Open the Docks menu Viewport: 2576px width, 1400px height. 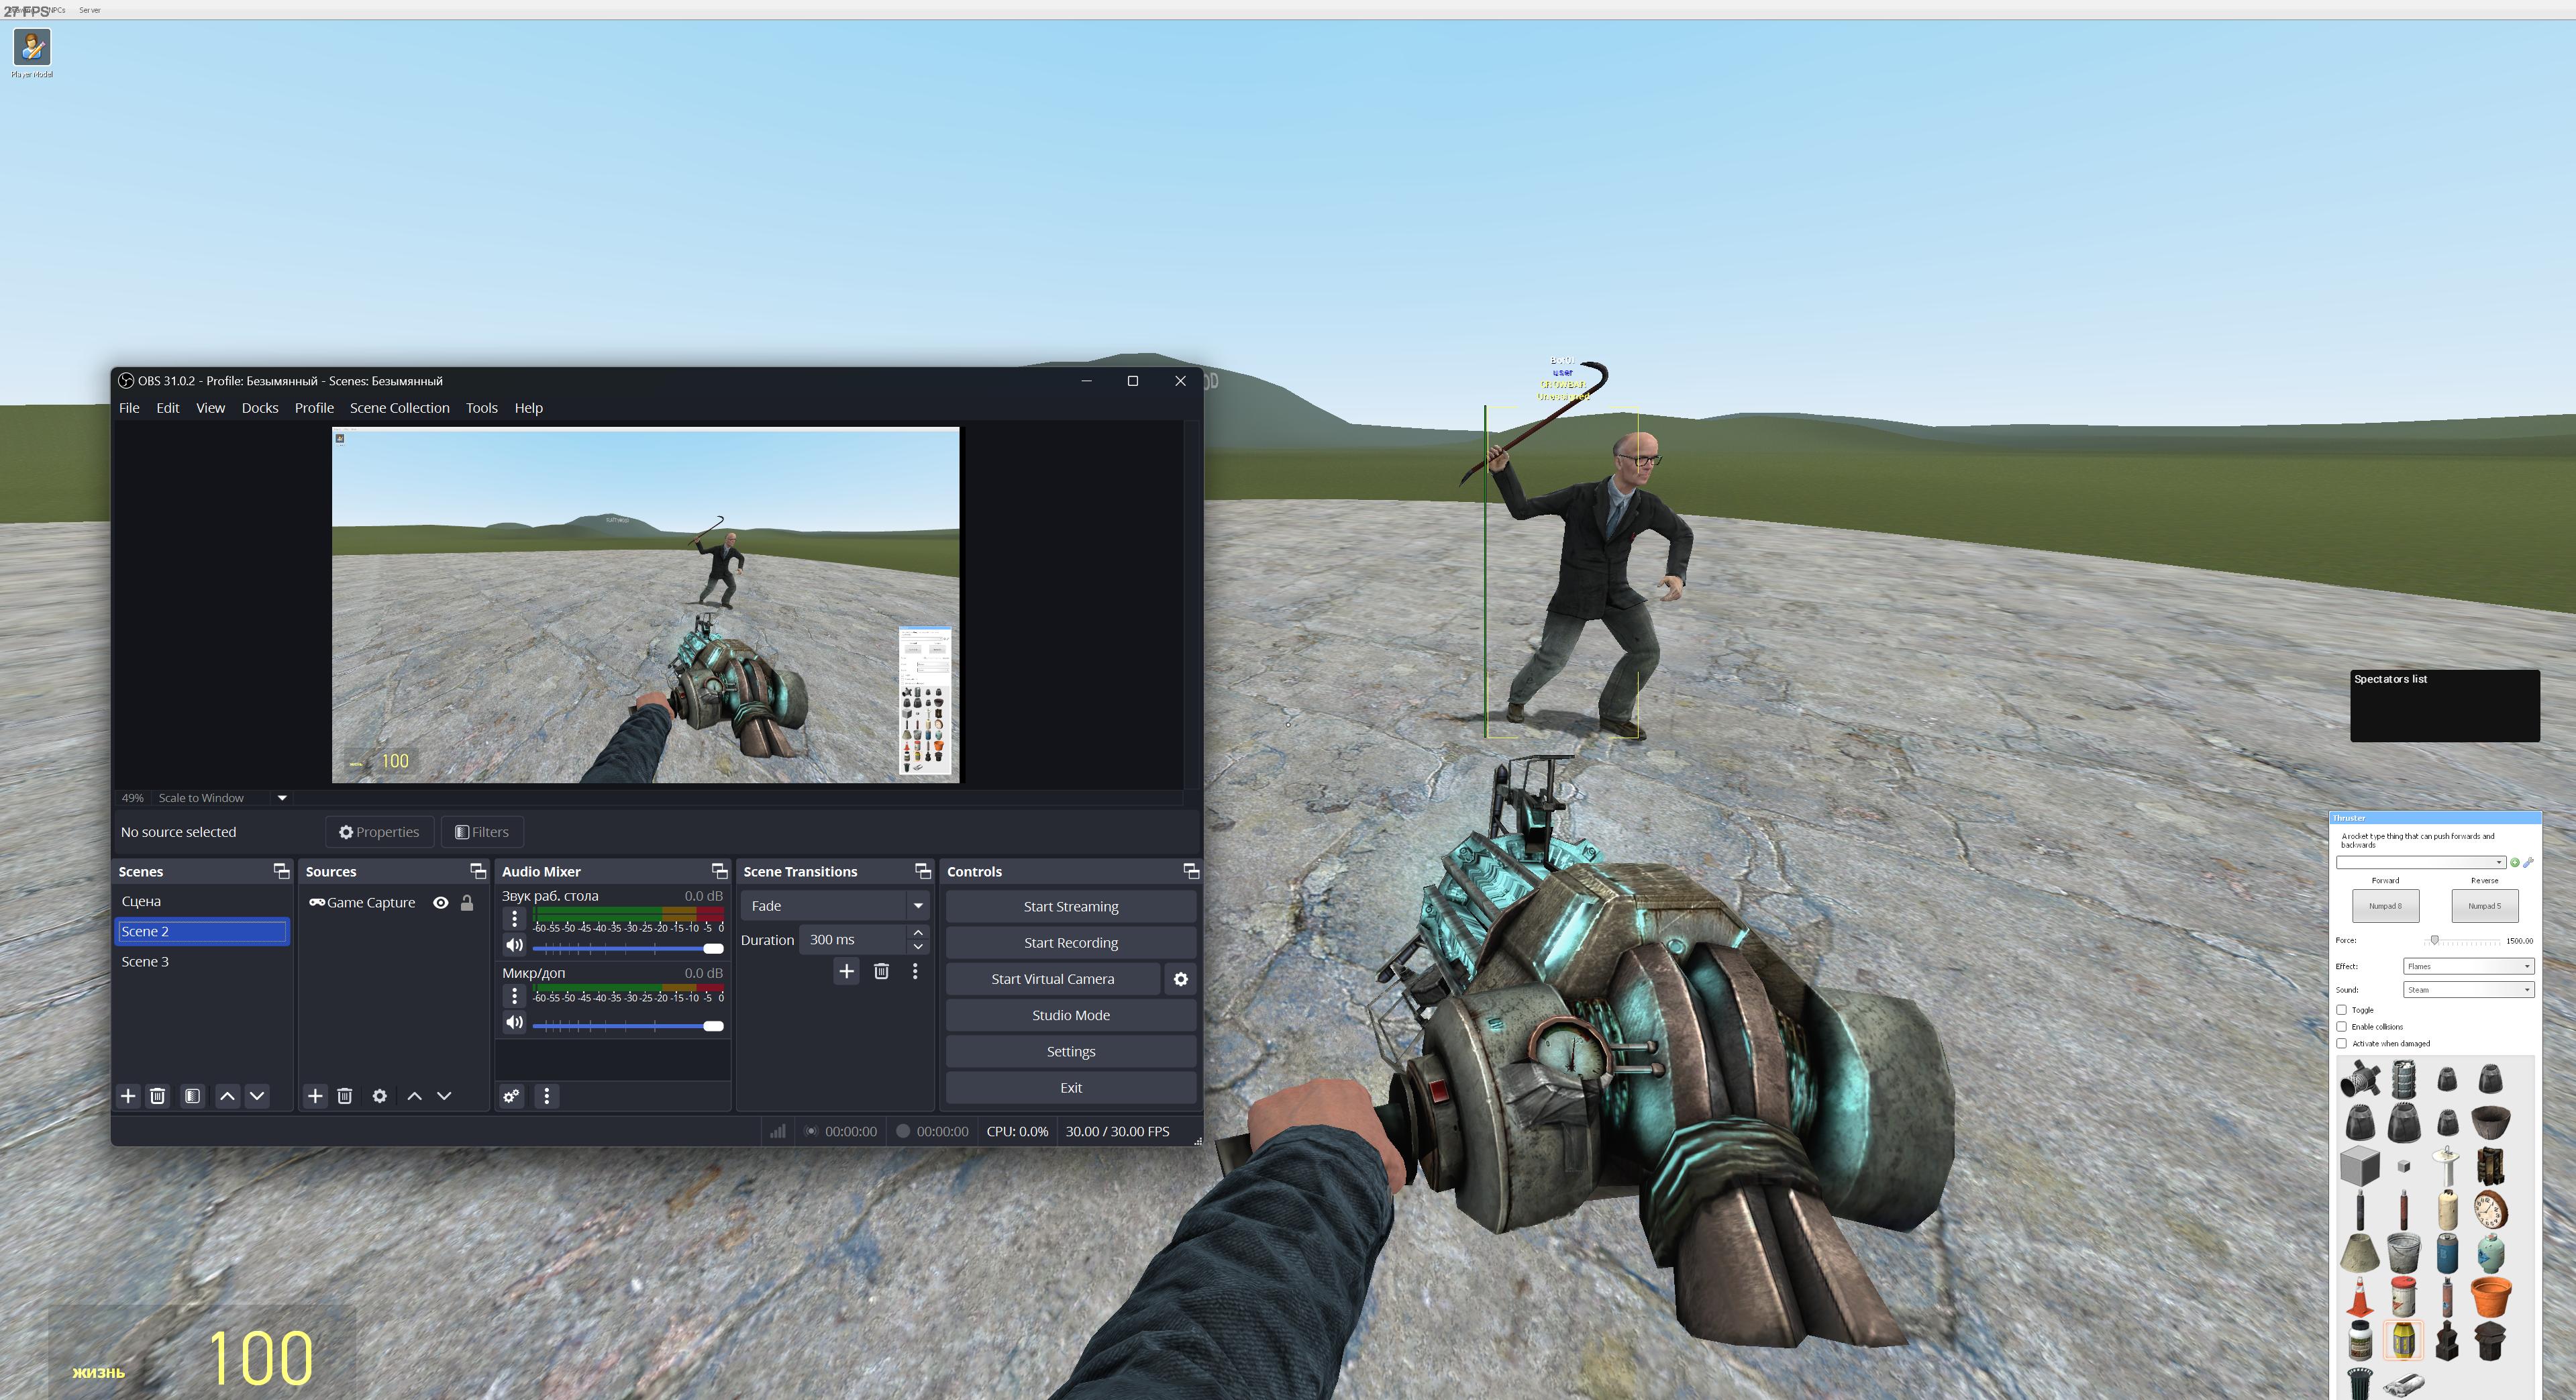point(260,408)
